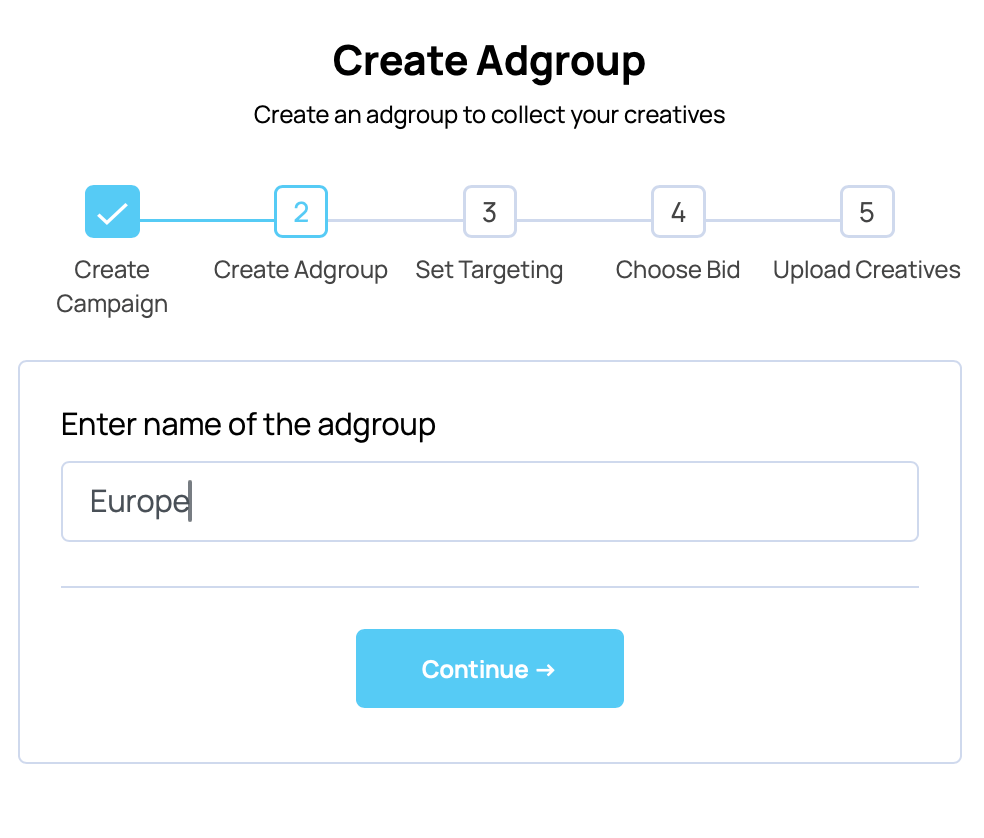Click the subtitle below Create Adgroup heading
This screenshot has height=838, width=984.
[x=489, y=114]
